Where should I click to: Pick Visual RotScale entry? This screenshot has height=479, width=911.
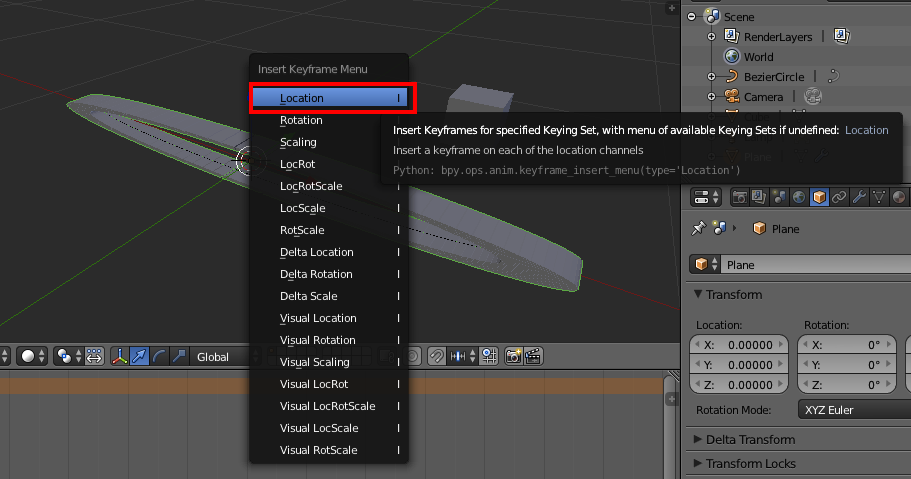[x=329, y=450]
